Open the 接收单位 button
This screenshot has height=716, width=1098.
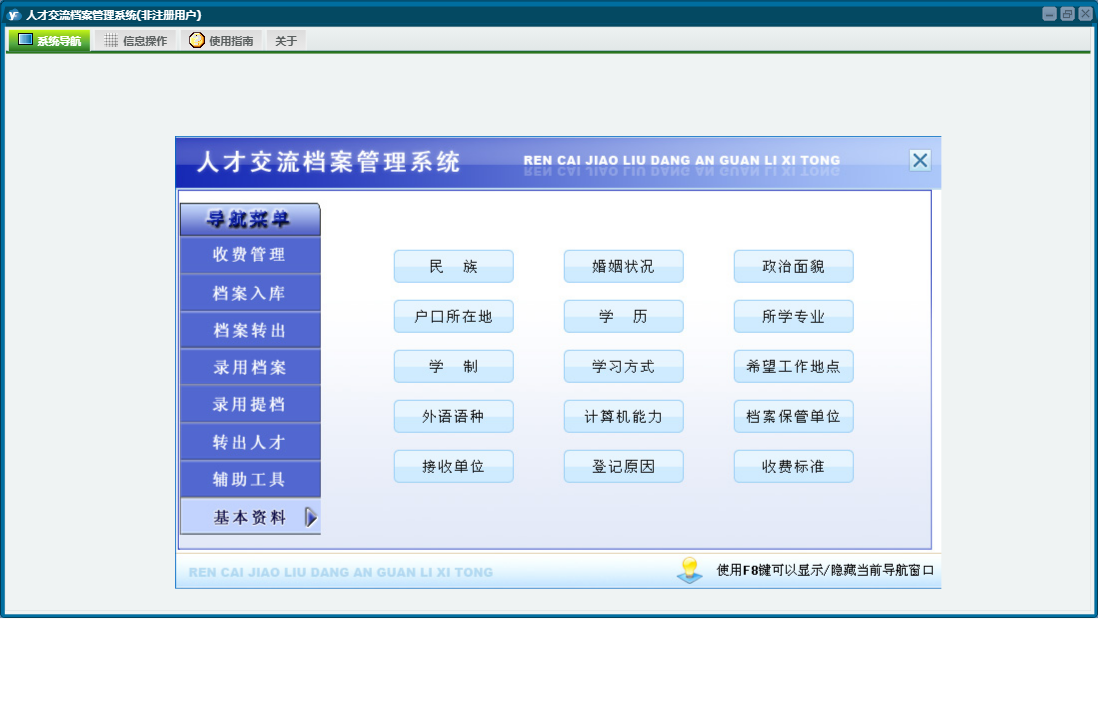[454, 467]
